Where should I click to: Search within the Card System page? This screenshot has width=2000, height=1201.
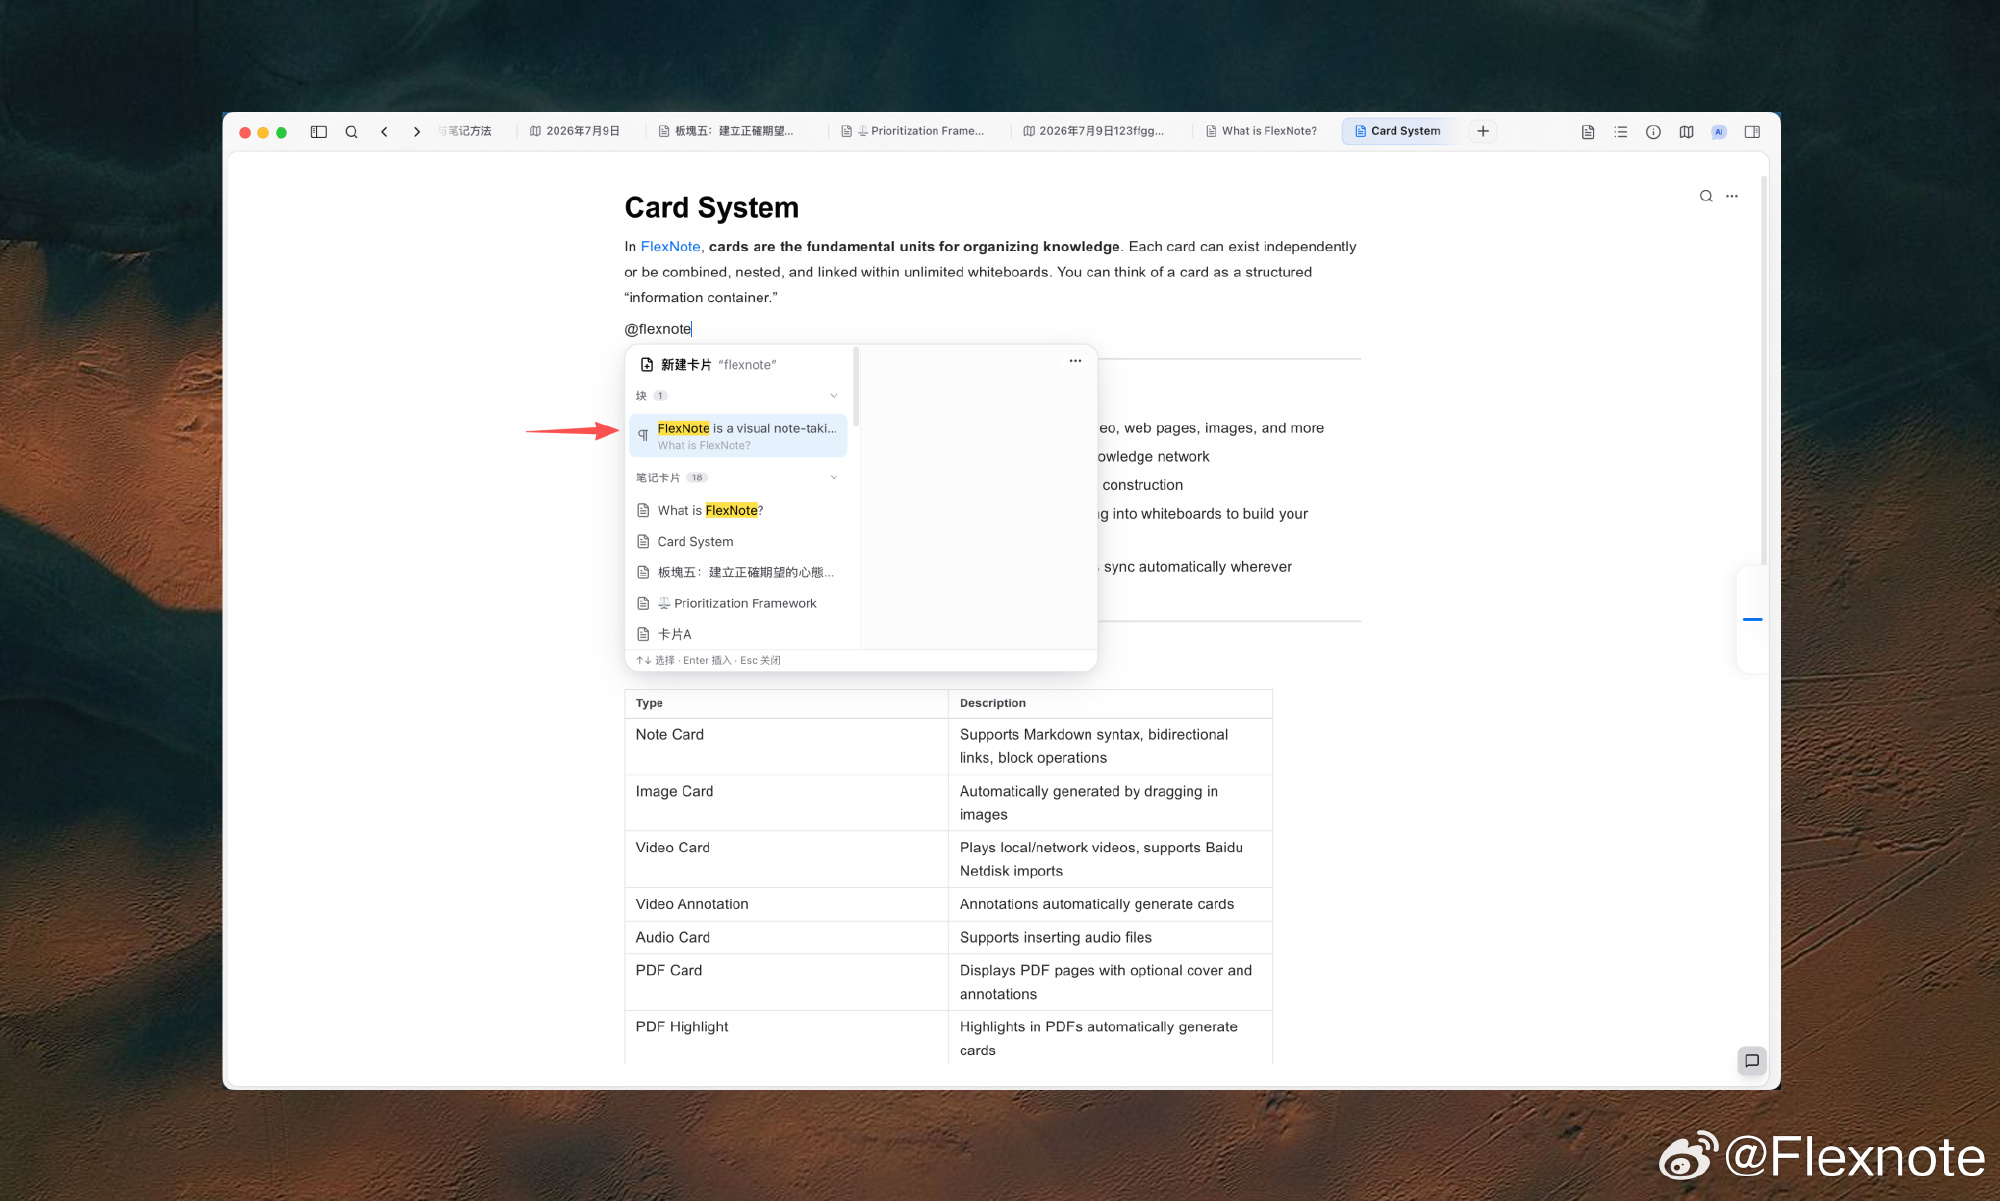click(1706, 196)
